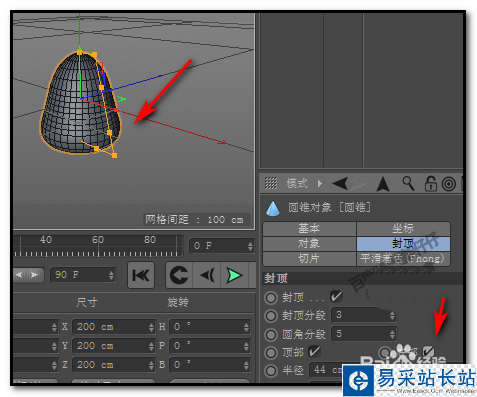The image size is (477, 397).
Task: Click the 封顶分段 value stepper arrows
Action: point(392,315)
